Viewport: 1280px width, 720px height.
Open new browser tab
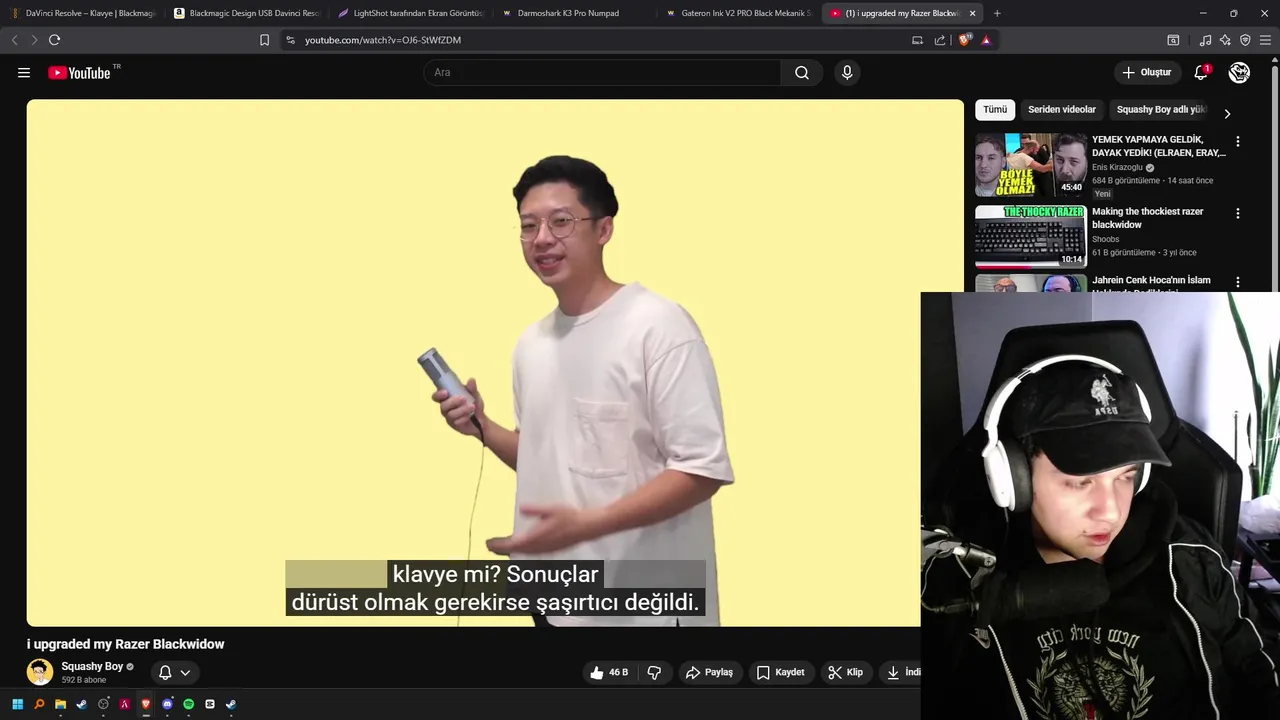[x=997, y=13]
